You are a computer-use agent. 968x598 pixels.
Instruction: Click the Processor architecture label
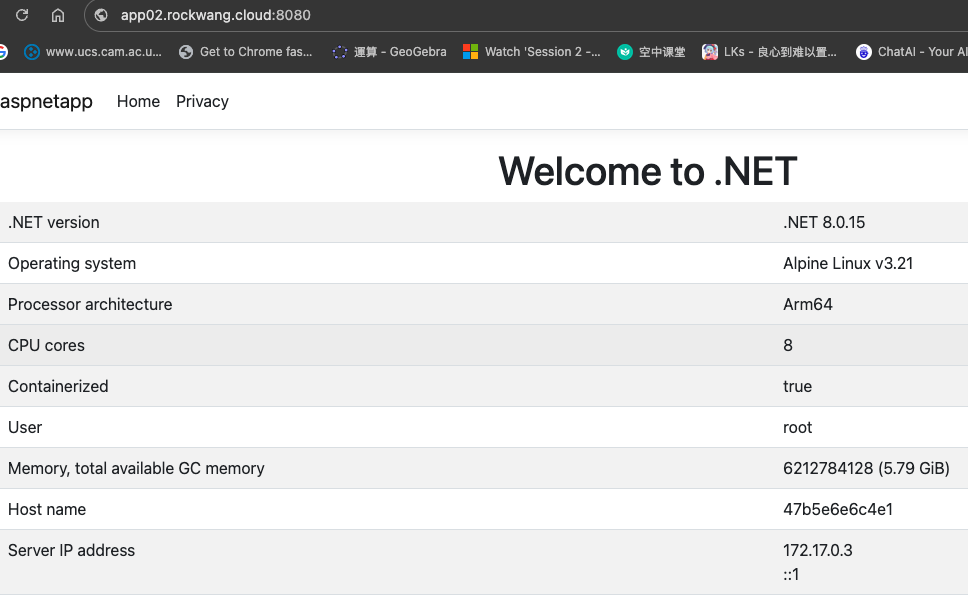(90, 304)
